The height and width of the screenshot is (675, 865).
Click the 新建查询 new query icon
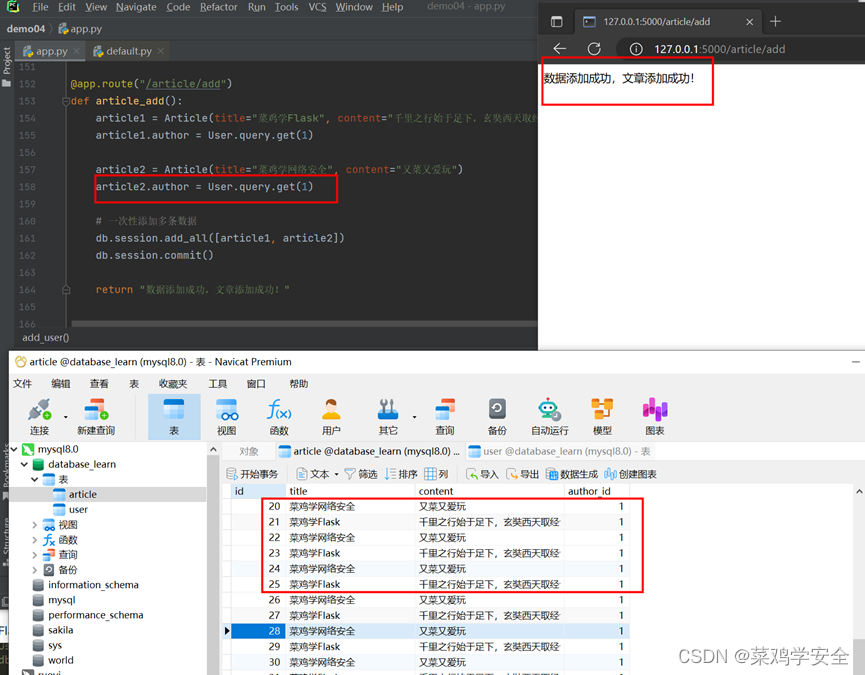tap(96, 417)
